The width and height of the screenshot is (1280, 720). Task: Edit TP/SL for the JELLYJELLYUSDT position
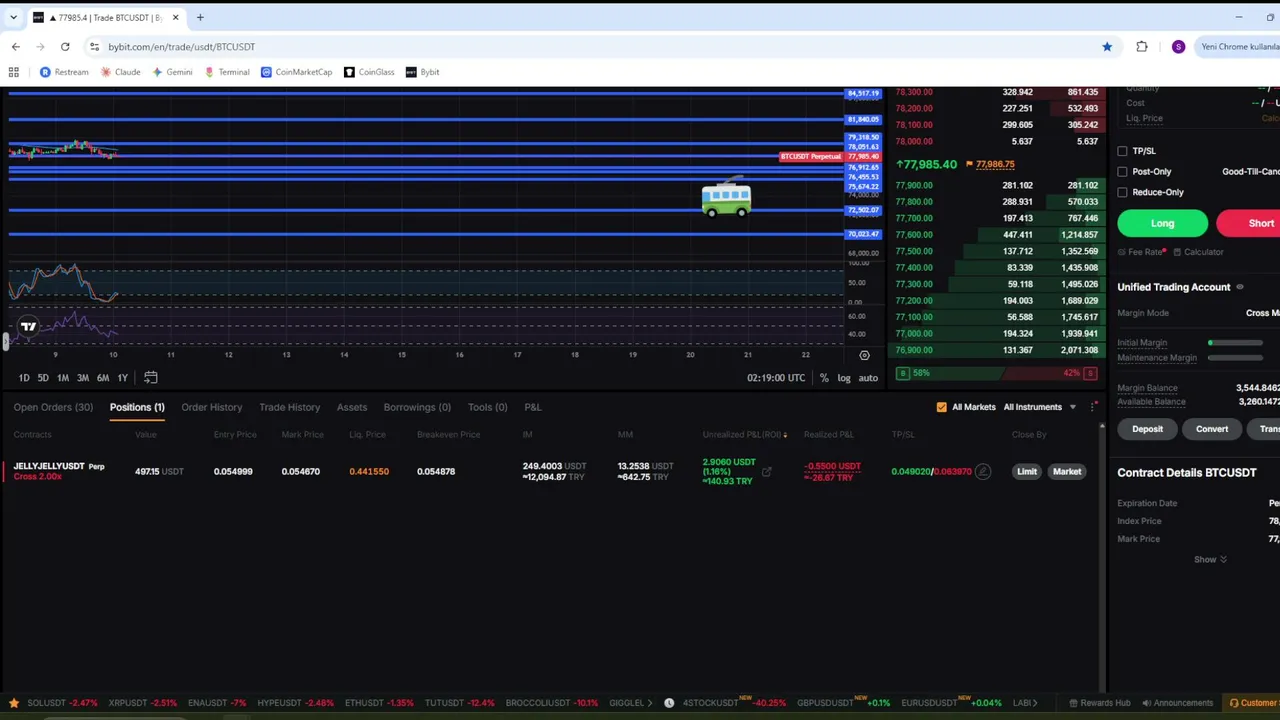pyautogui.click(x=982, y=471)
